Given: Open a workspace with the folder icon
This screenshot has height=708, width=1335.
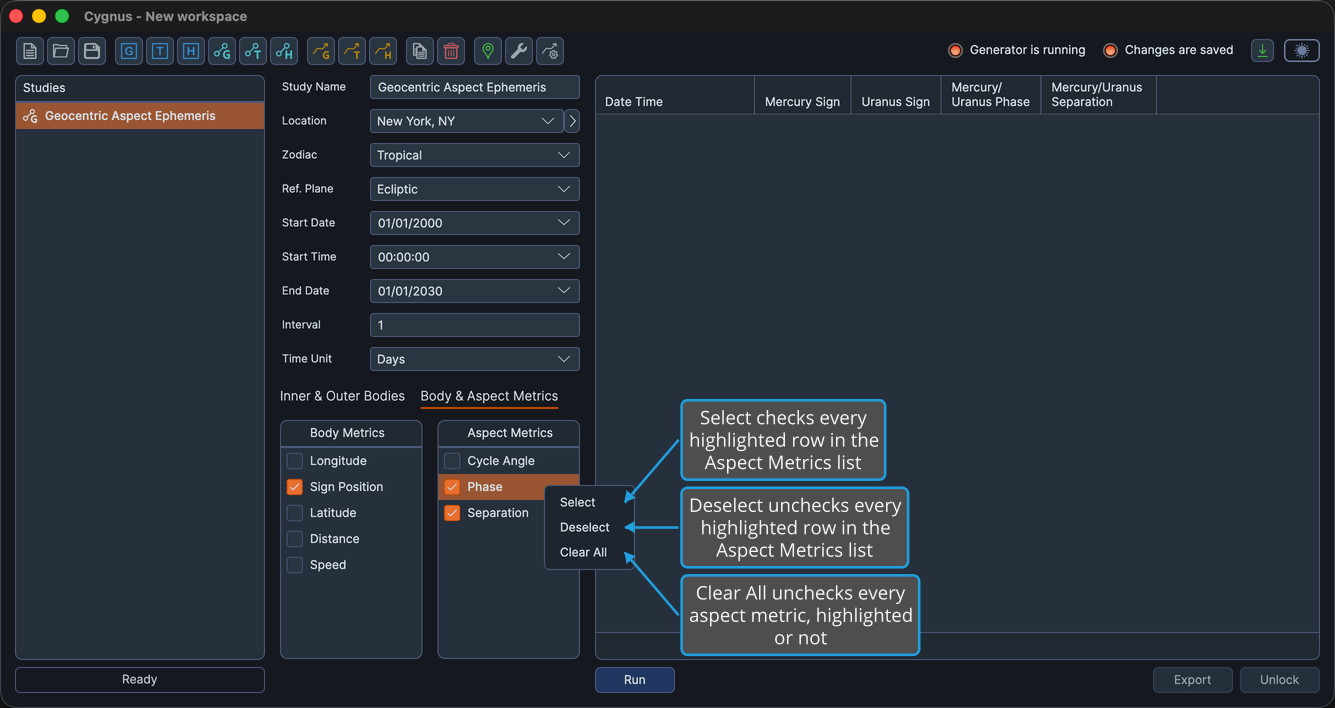Looking at the screenshot, I should click(61, 51).
